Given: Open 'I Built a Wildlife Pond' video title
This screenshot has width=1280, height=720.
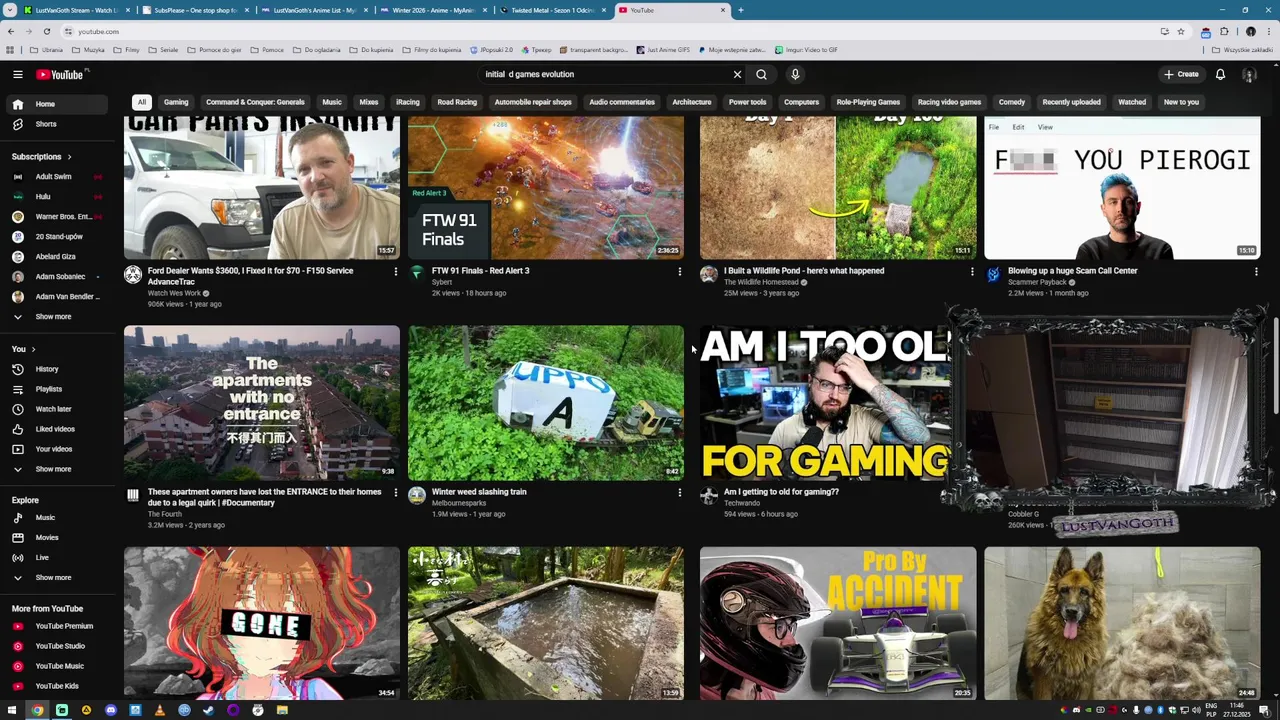Looking at the screenshot, I should [x=804, y=271].
